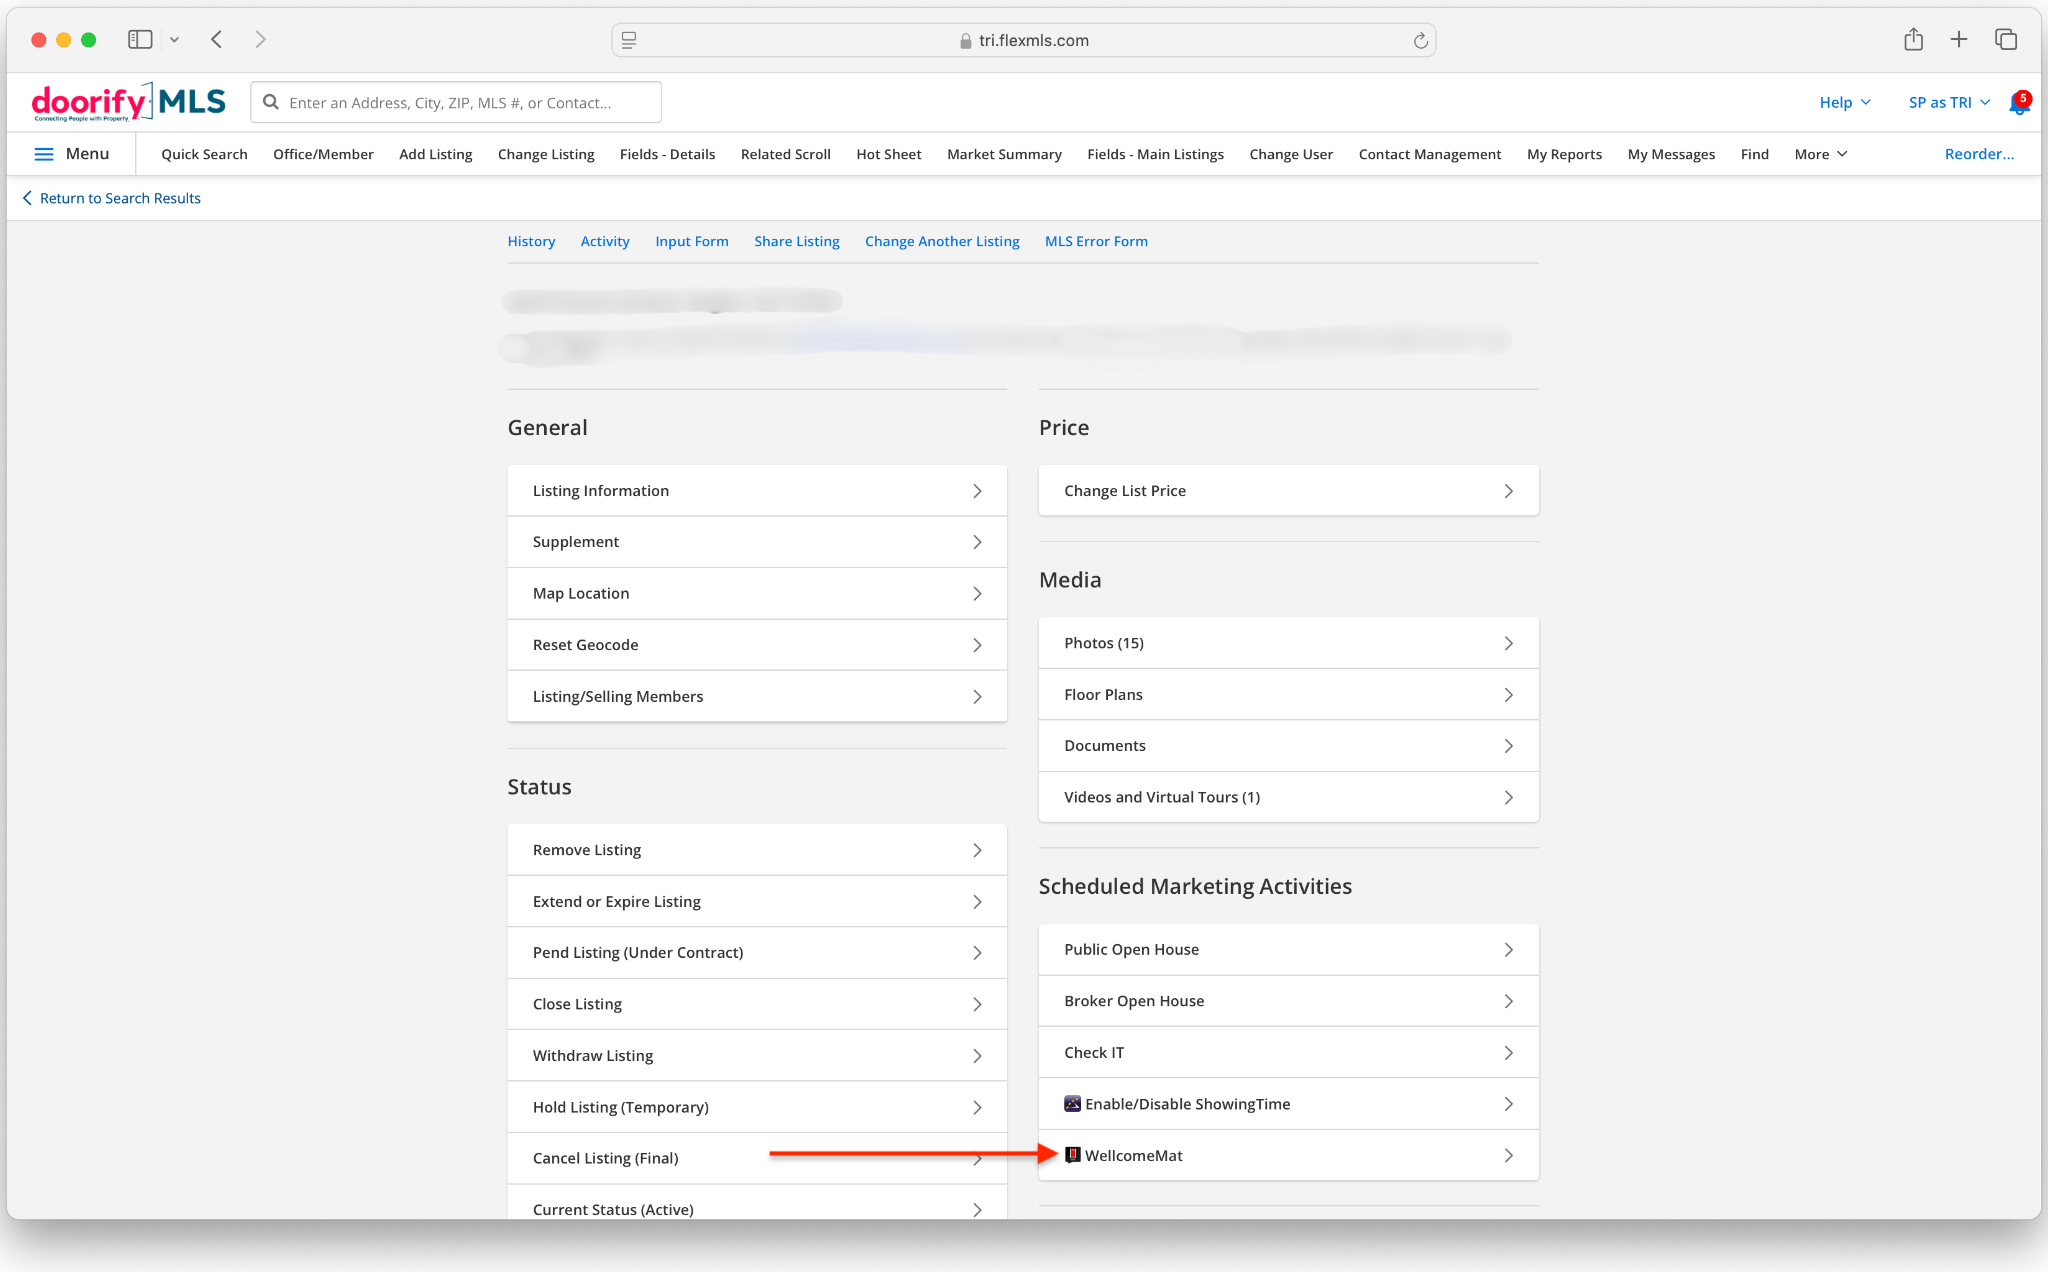Click the Return to Search Results link
Screen dimensions: 2048x1272
(x=111, y=198)
